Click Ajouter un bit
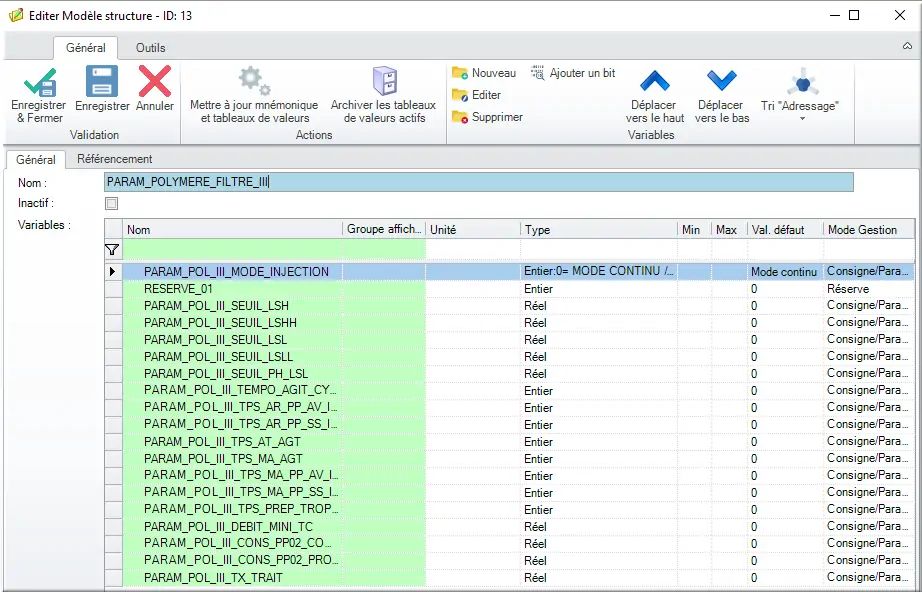The image size is (922, 592). click(573, 73)
